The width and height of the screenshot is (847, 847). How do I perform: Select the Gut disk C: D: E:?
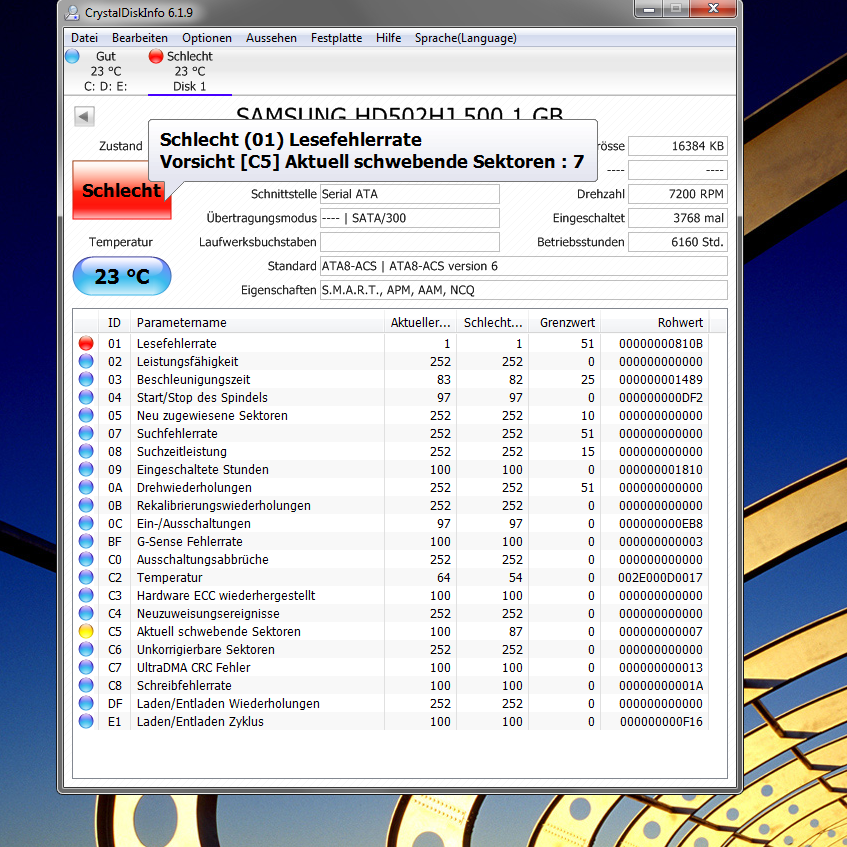point(105,71)
